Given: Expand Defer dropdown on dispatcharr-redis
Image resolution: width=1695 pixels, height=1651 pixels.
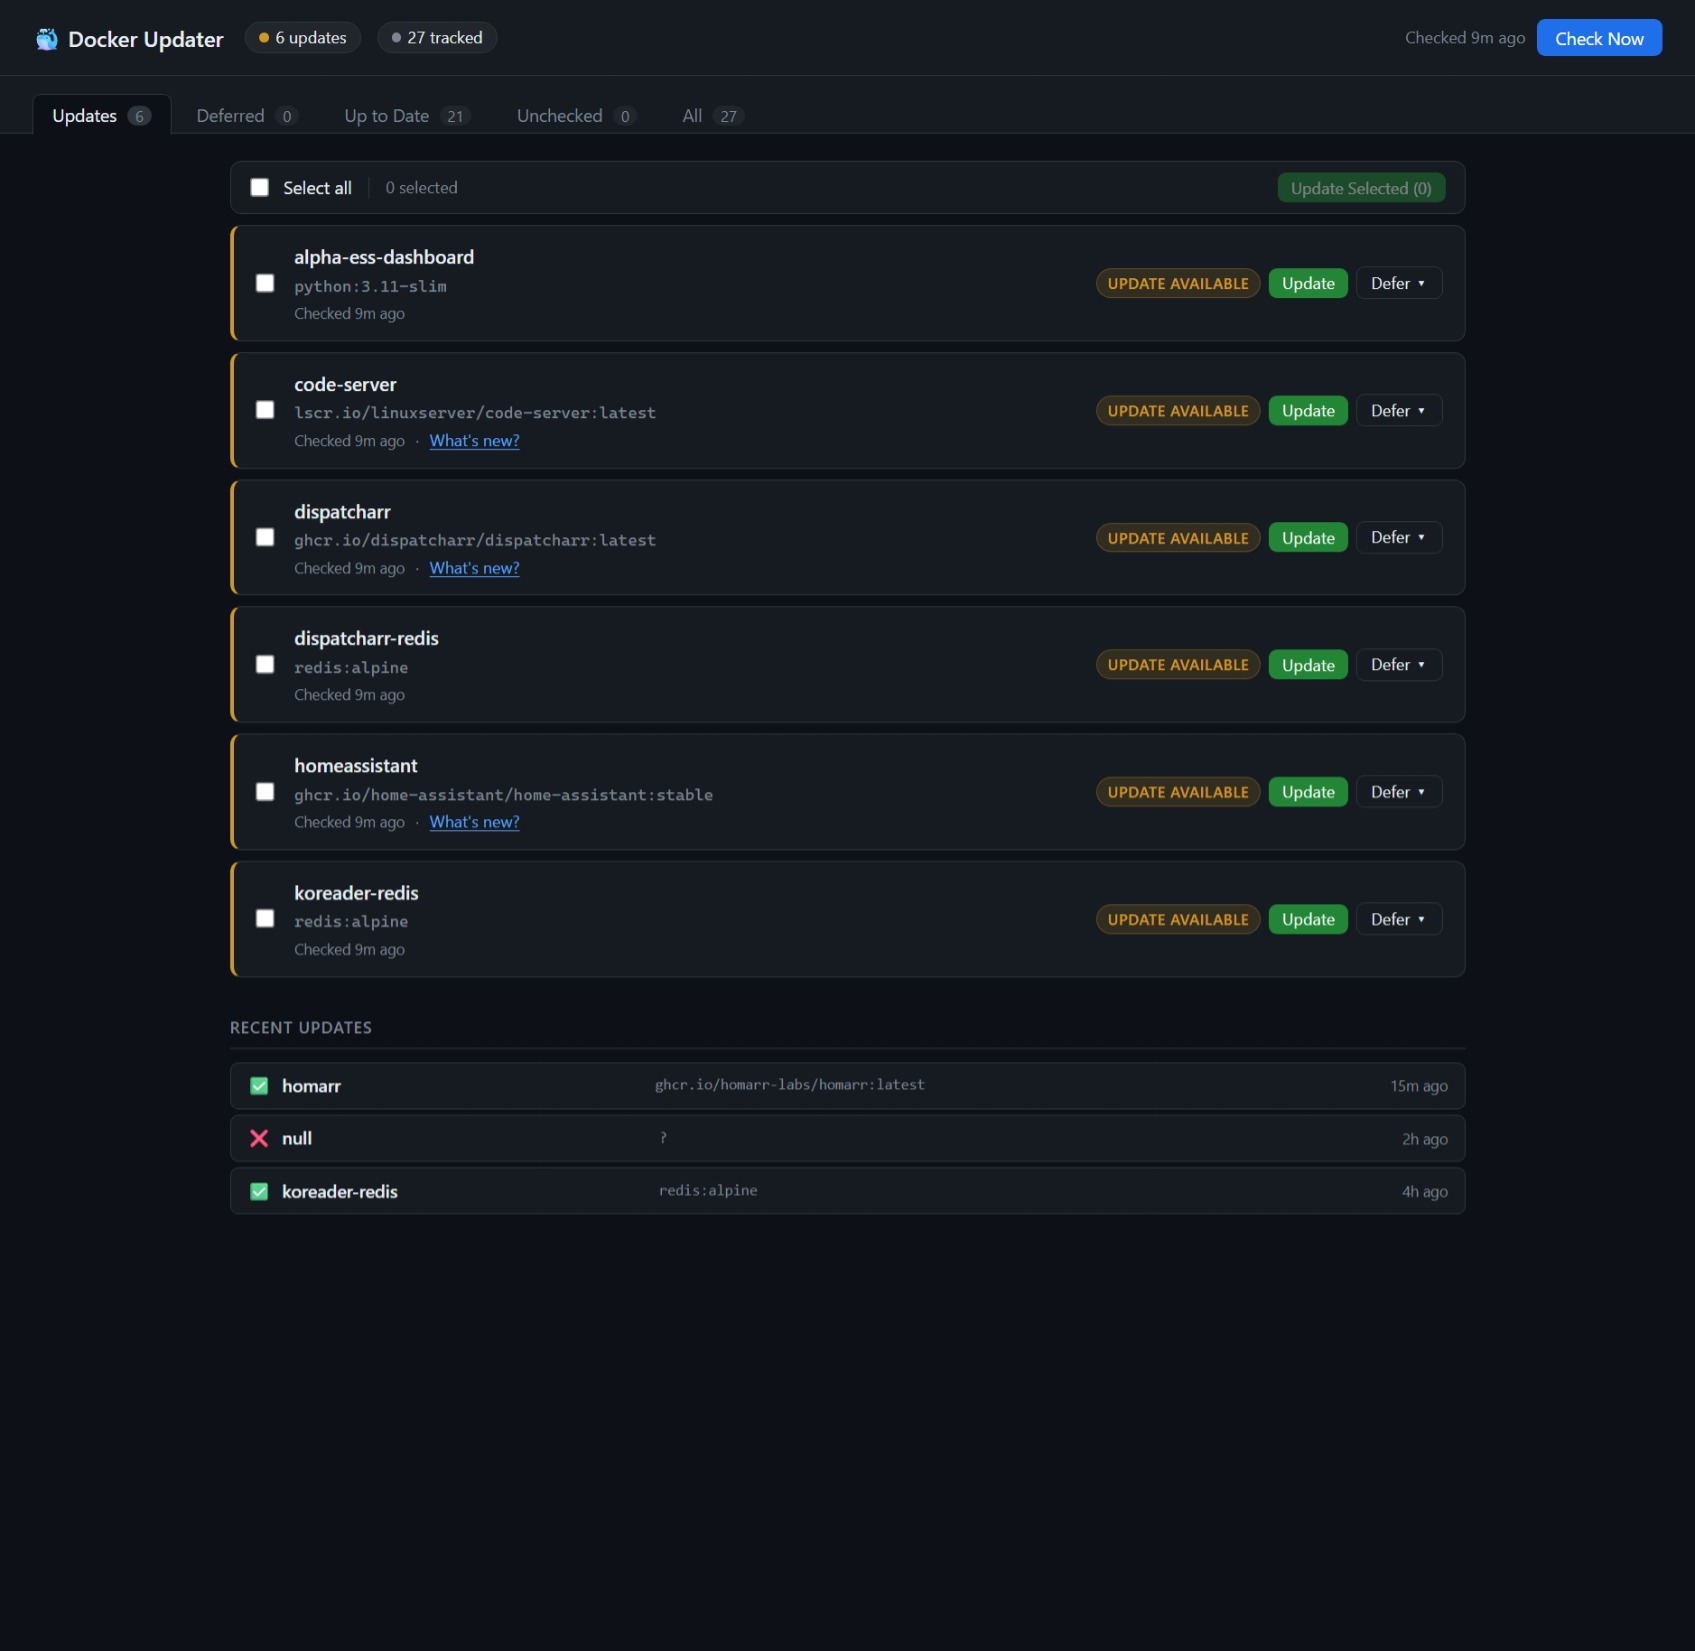Looking at the screenshot, I should [x=1399, y=664].
